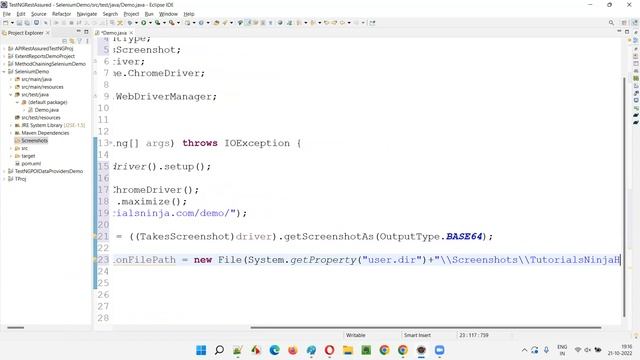Open the Window menu

(168, 14)
